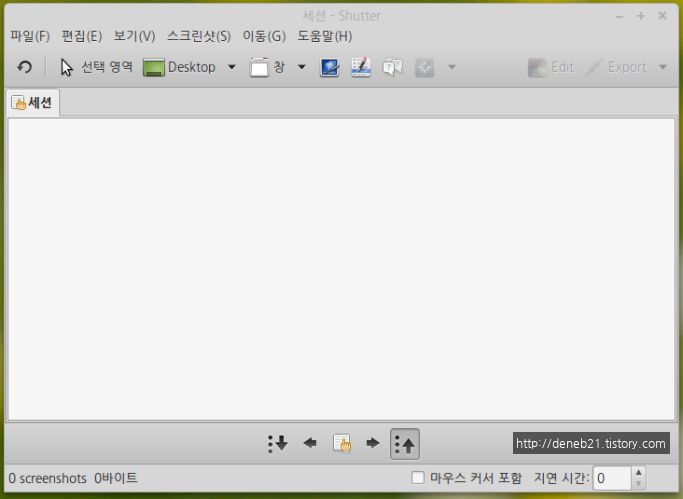This screenshot has height=499, width=683.
Task: Switch to the 세션 tab
Action: coord(33,103)
